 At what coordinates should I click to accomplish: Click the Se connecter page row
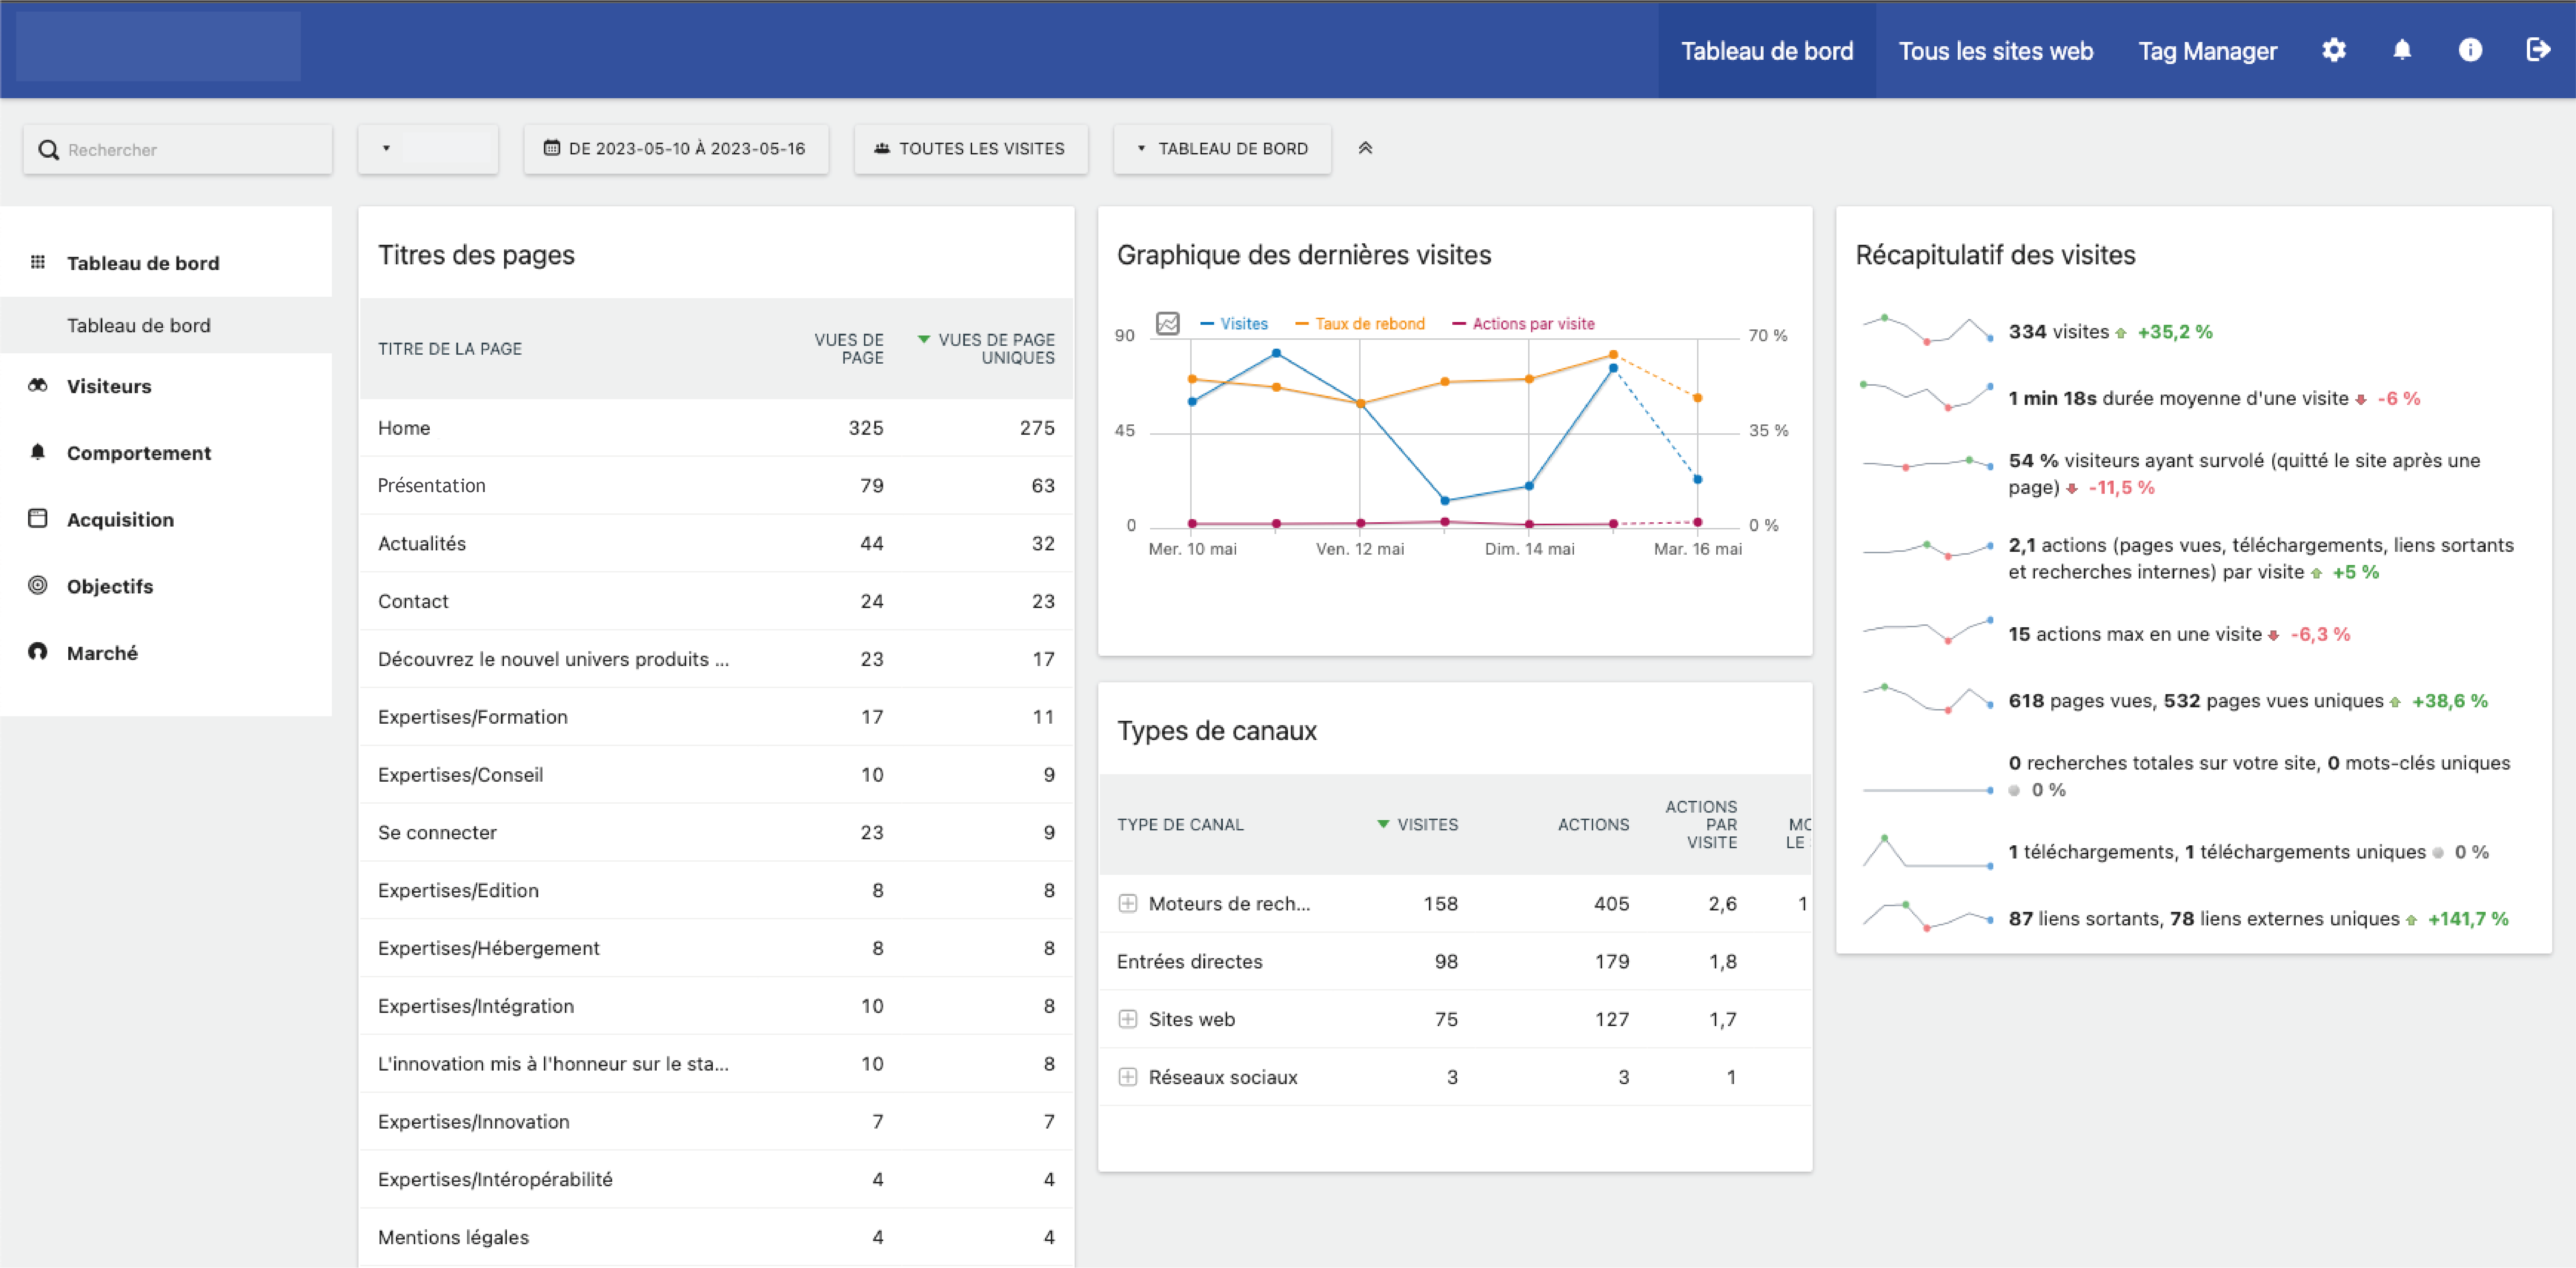(x=716, y=832)
